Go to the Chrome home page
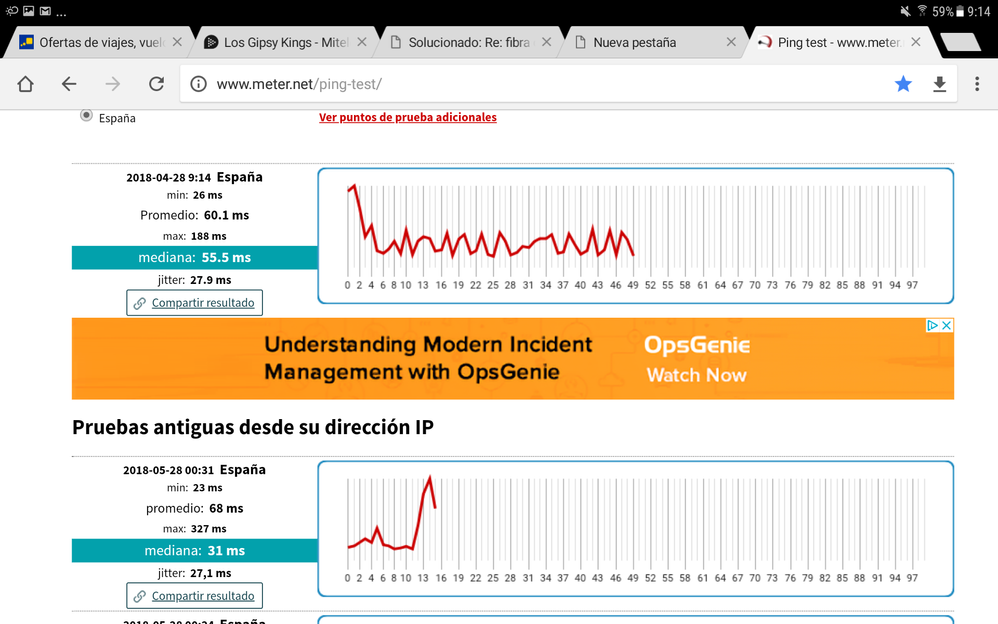This screenshot has width=998, height=624. [x=26, y=84]
